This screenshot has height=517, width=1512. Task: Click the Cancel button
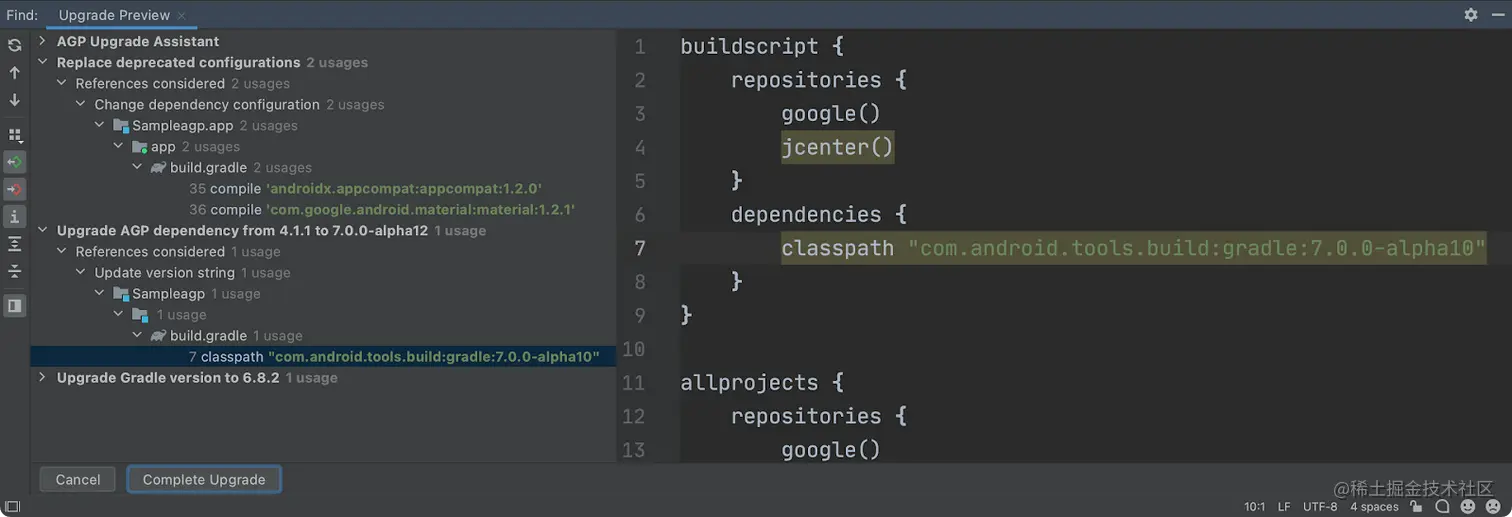click(78, 480)
